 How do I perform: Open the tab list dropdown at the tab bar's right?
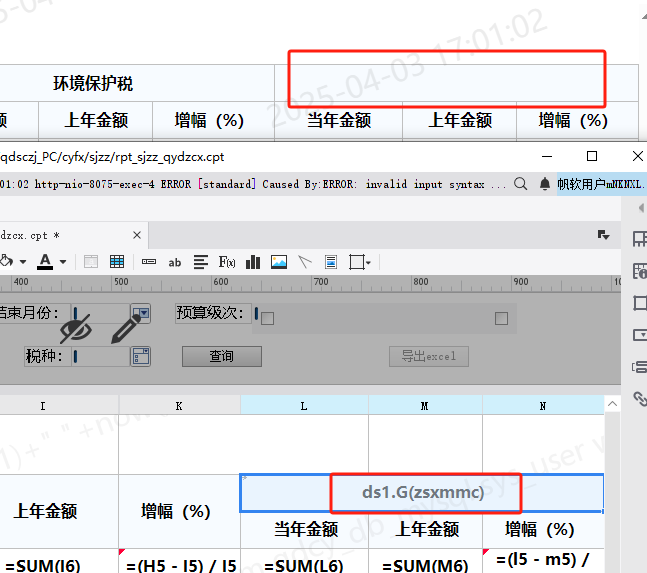click(x=603, y=234)
